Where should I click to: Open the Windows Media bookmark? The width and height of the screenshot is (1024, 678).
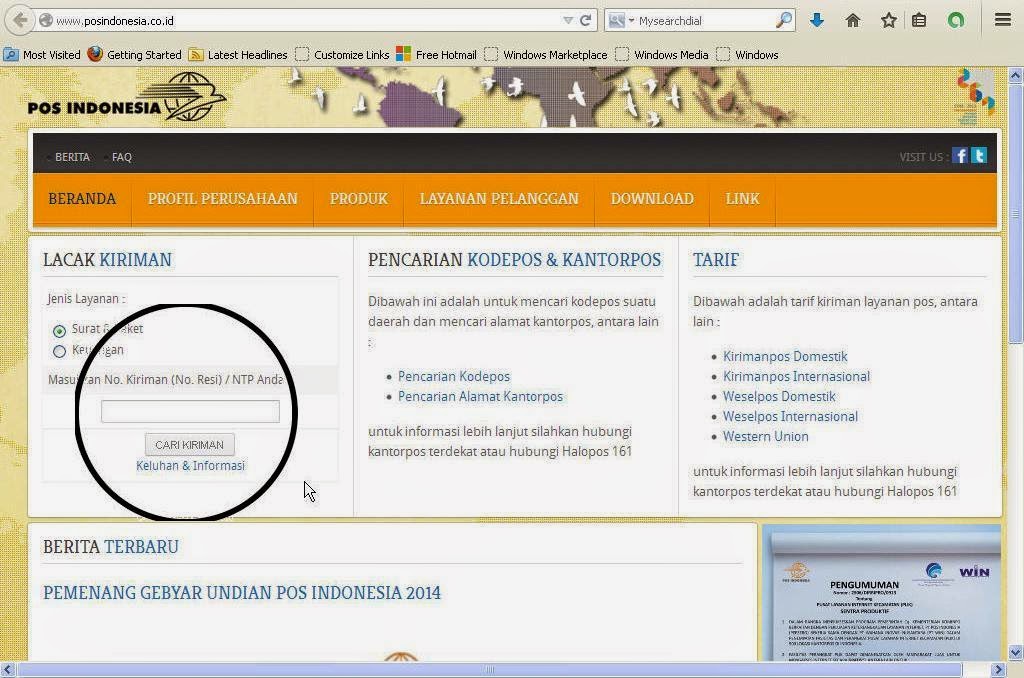click(662, 55)
